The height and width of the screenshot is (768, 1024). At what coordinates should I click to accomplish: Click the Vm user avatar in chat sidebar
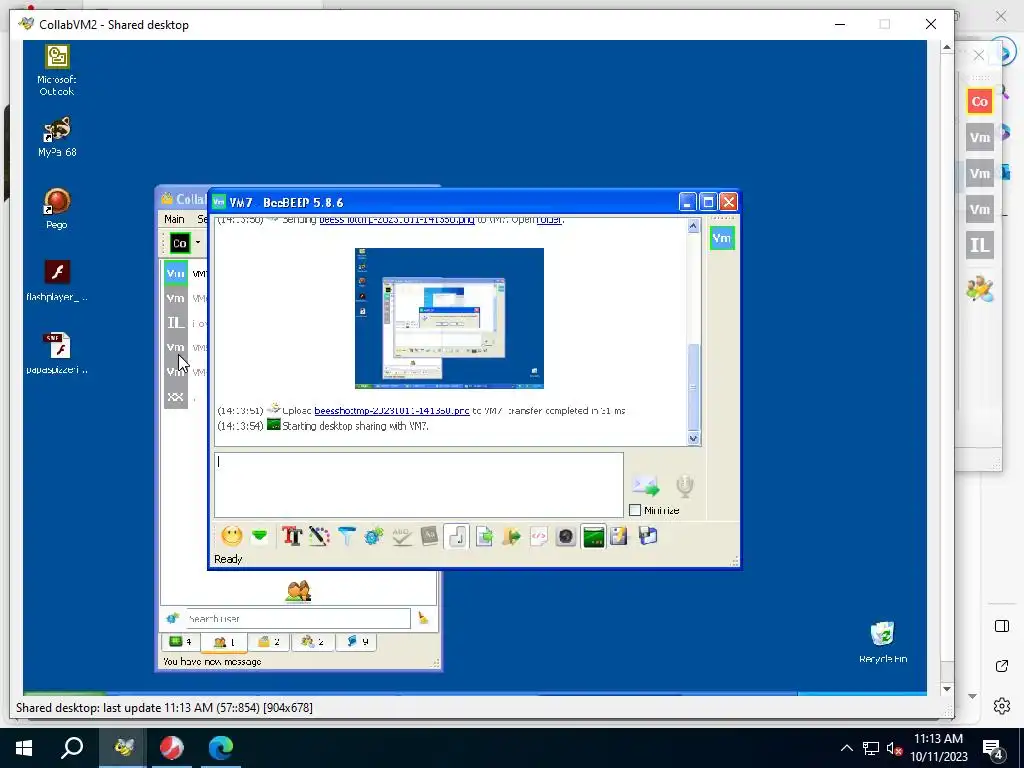pos(722,238)
